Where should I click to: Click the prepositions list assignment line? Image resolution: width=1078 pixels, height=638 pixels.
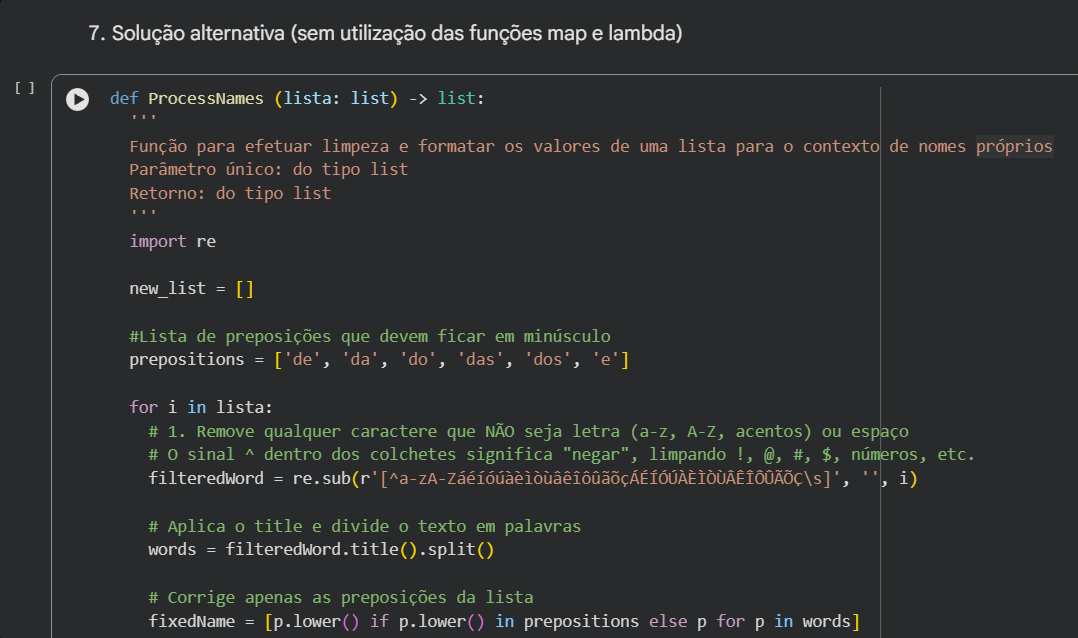[x=379, y=360]
